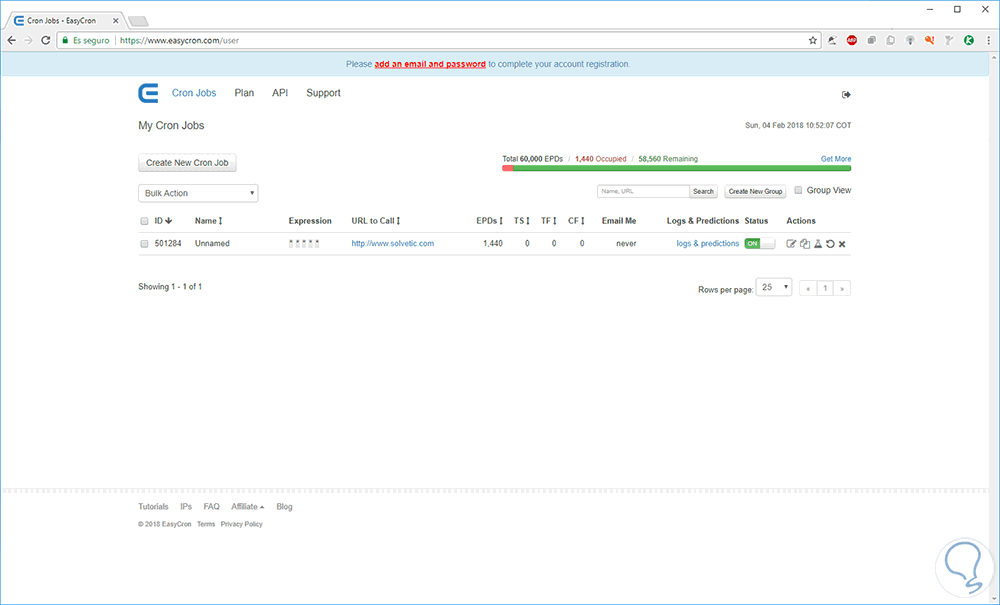The height and width of the screenshot is (605, 1000).
Task: Click the lightbulb extension icon
Action: (x=910, y=40)
